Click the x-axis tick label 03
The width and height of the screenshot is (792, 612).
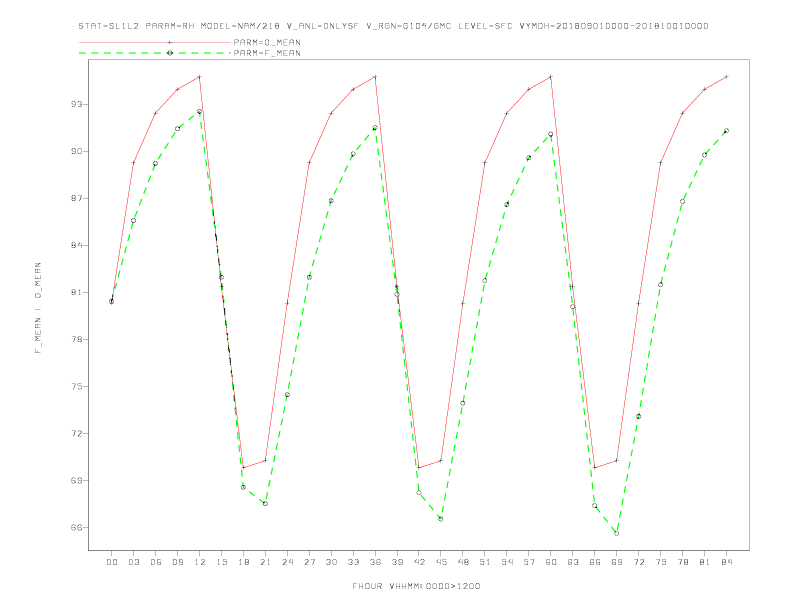(x=133, y=562)
